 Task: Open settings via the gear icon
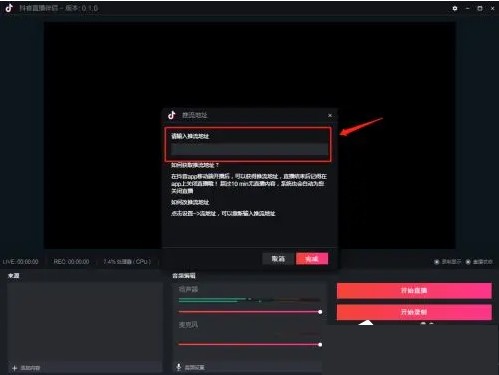pyautogui.click(x=455, y=8)
